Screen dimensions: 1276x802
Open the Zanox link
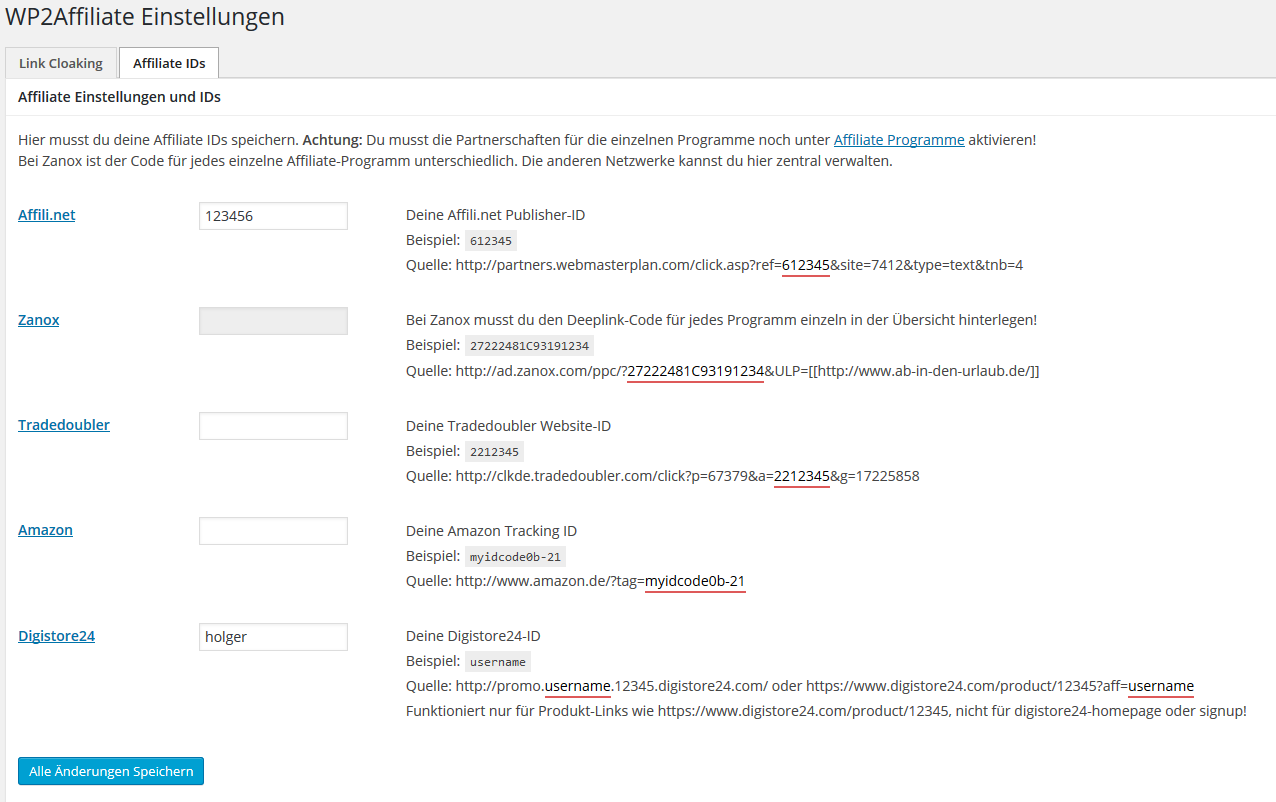click(38, 320)
